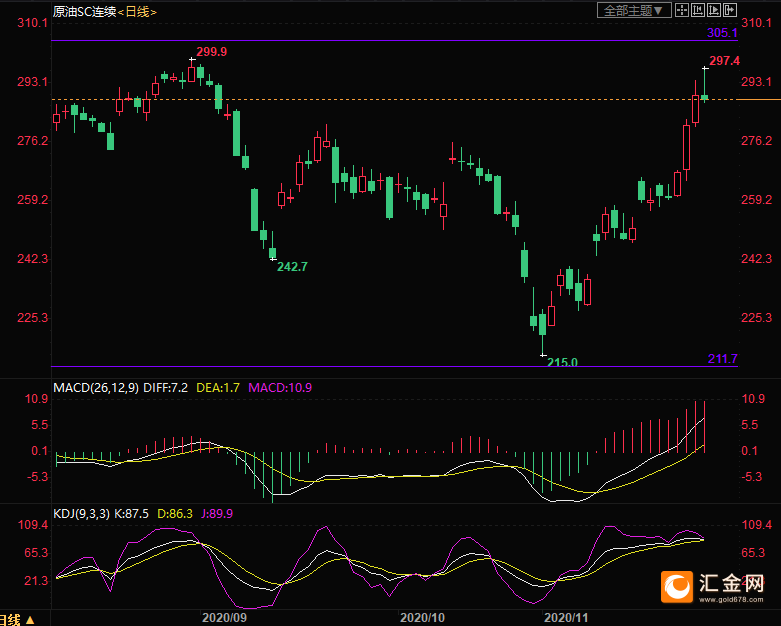Select the J:89.9 readout
Image resolution: width=781 pixels, height=626 pixels.
[217, 513]
